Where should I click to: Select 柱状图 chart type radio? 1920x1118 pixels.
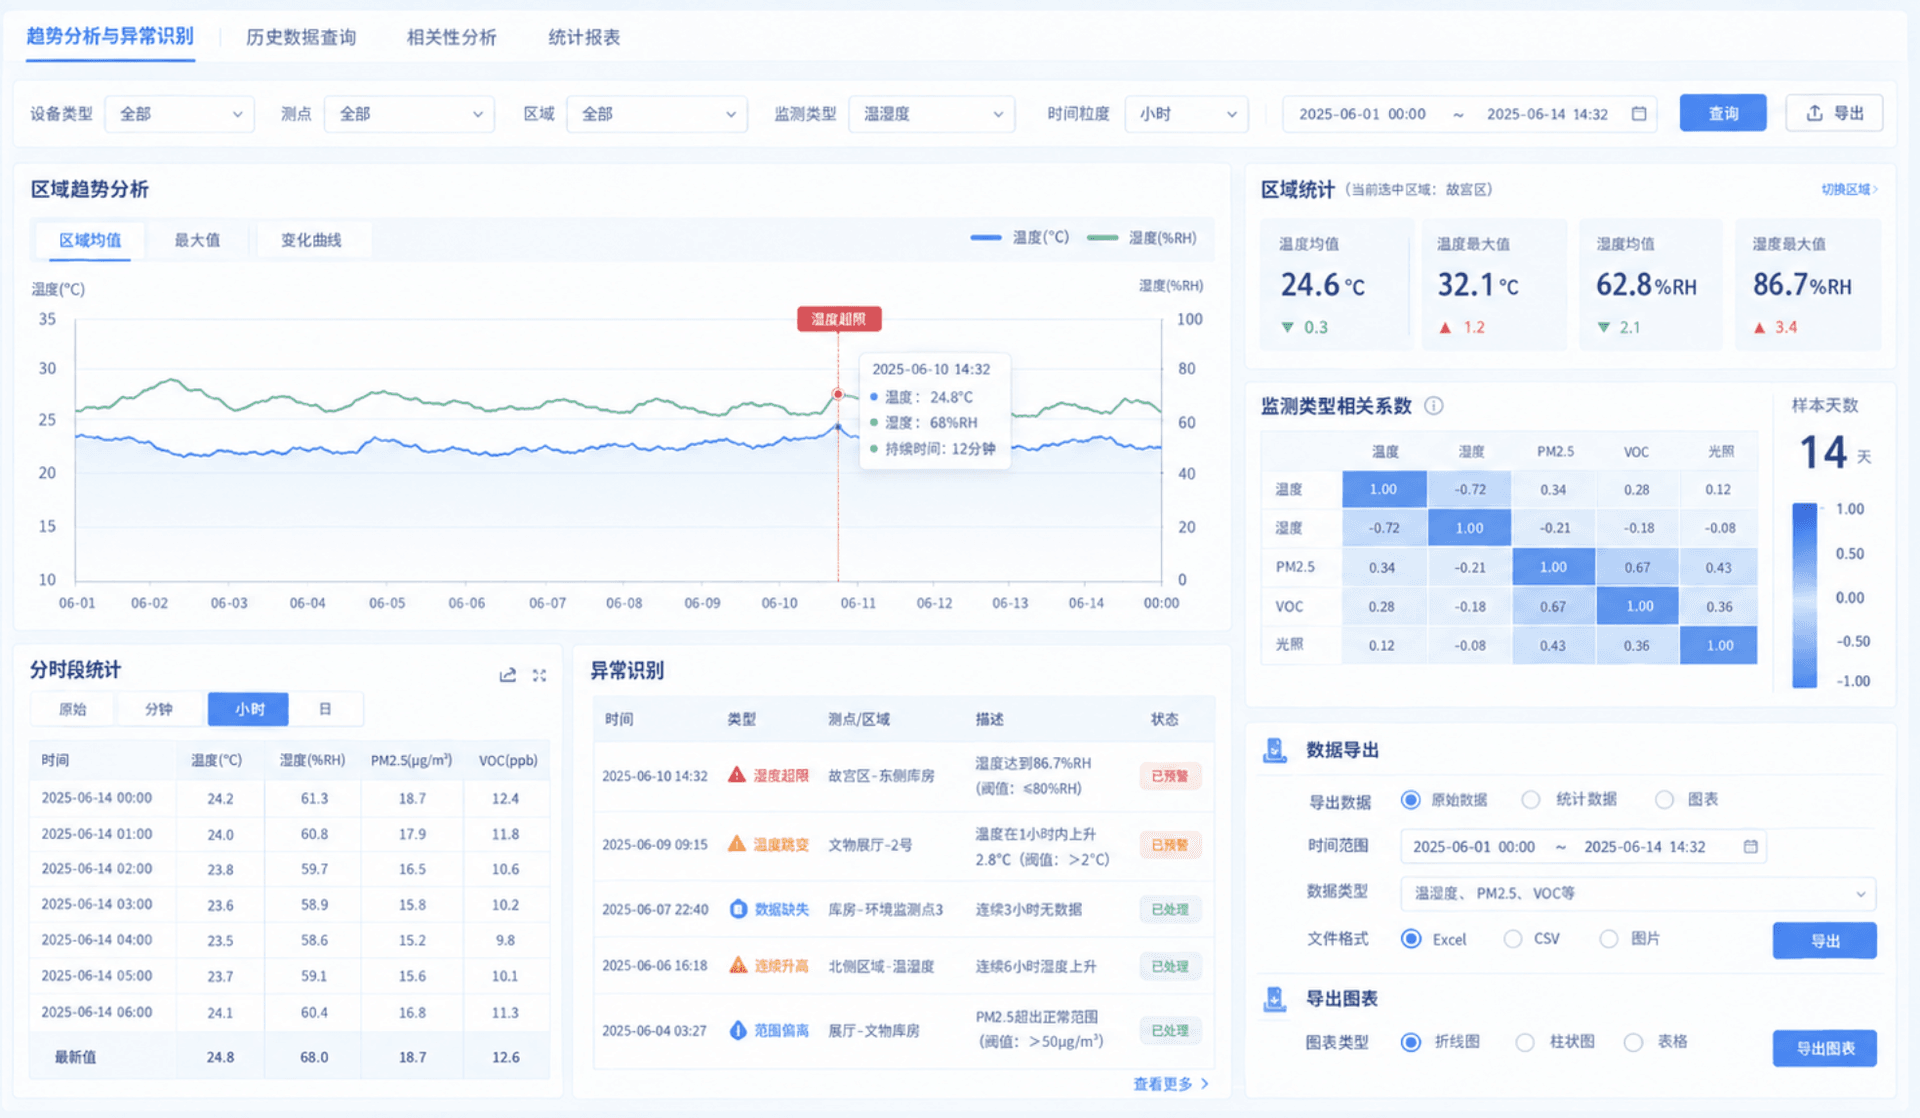[x=1525, y=1042]
